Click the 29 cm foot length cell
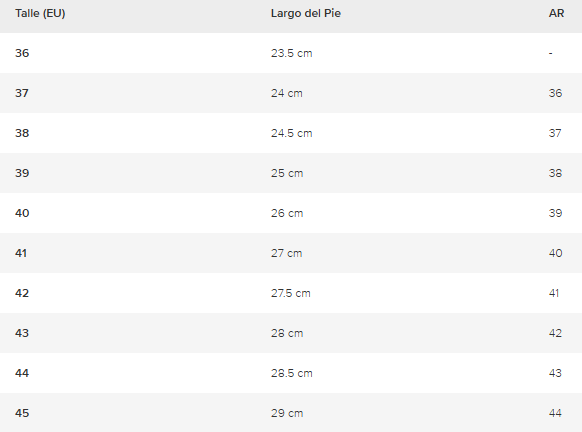 click(287, 413)
